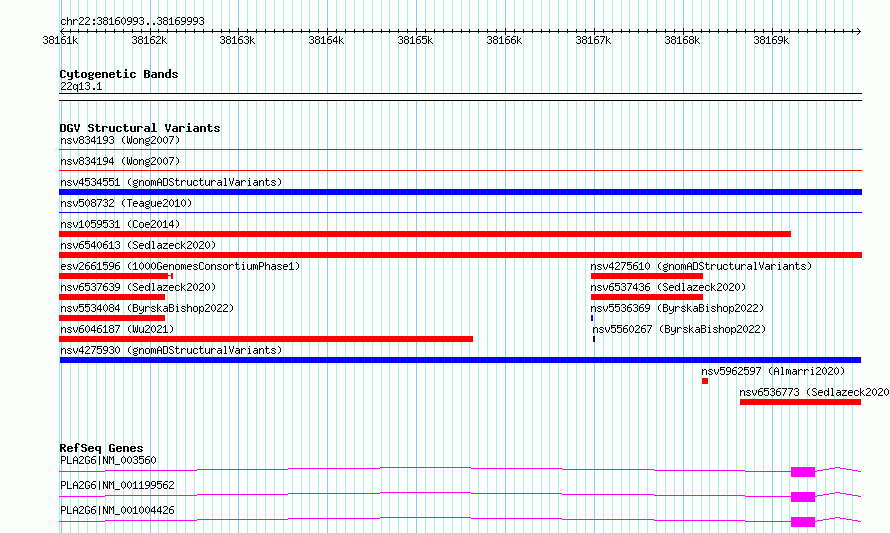Select nsv5534084 (ByrskaBishop2022) label
The height and width of the screenshot is (533, 890).
click(x=147, y=308)
